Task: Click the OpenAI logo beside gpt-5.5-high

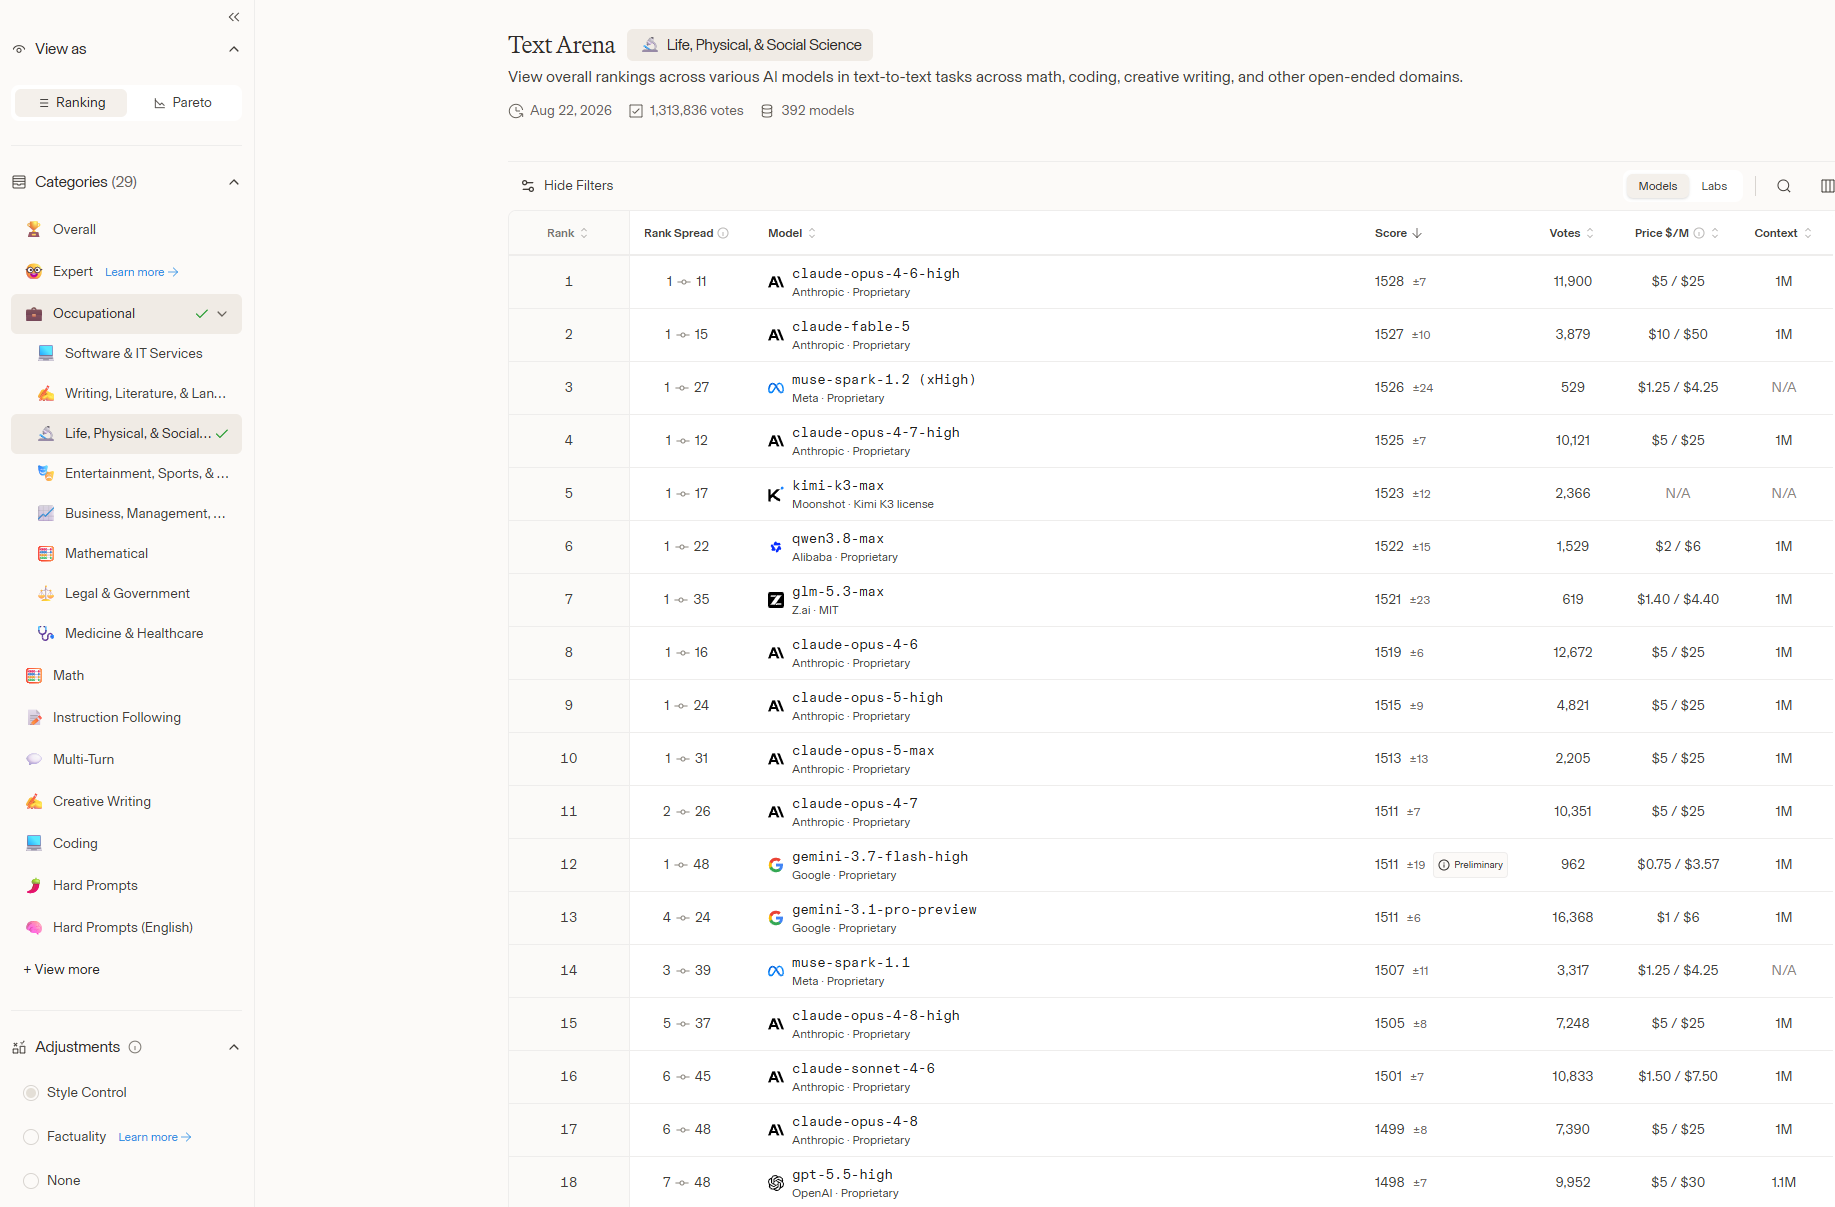Action: point(776,1183)
